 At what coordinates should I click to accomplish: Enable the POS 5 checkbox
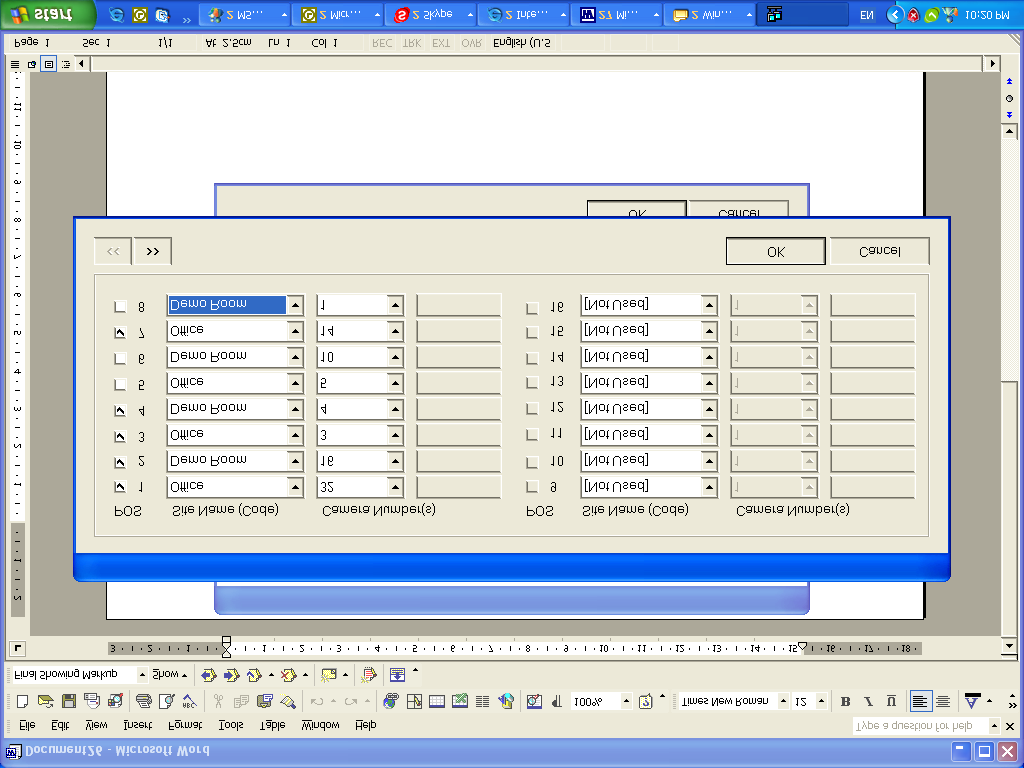[120, 384]
